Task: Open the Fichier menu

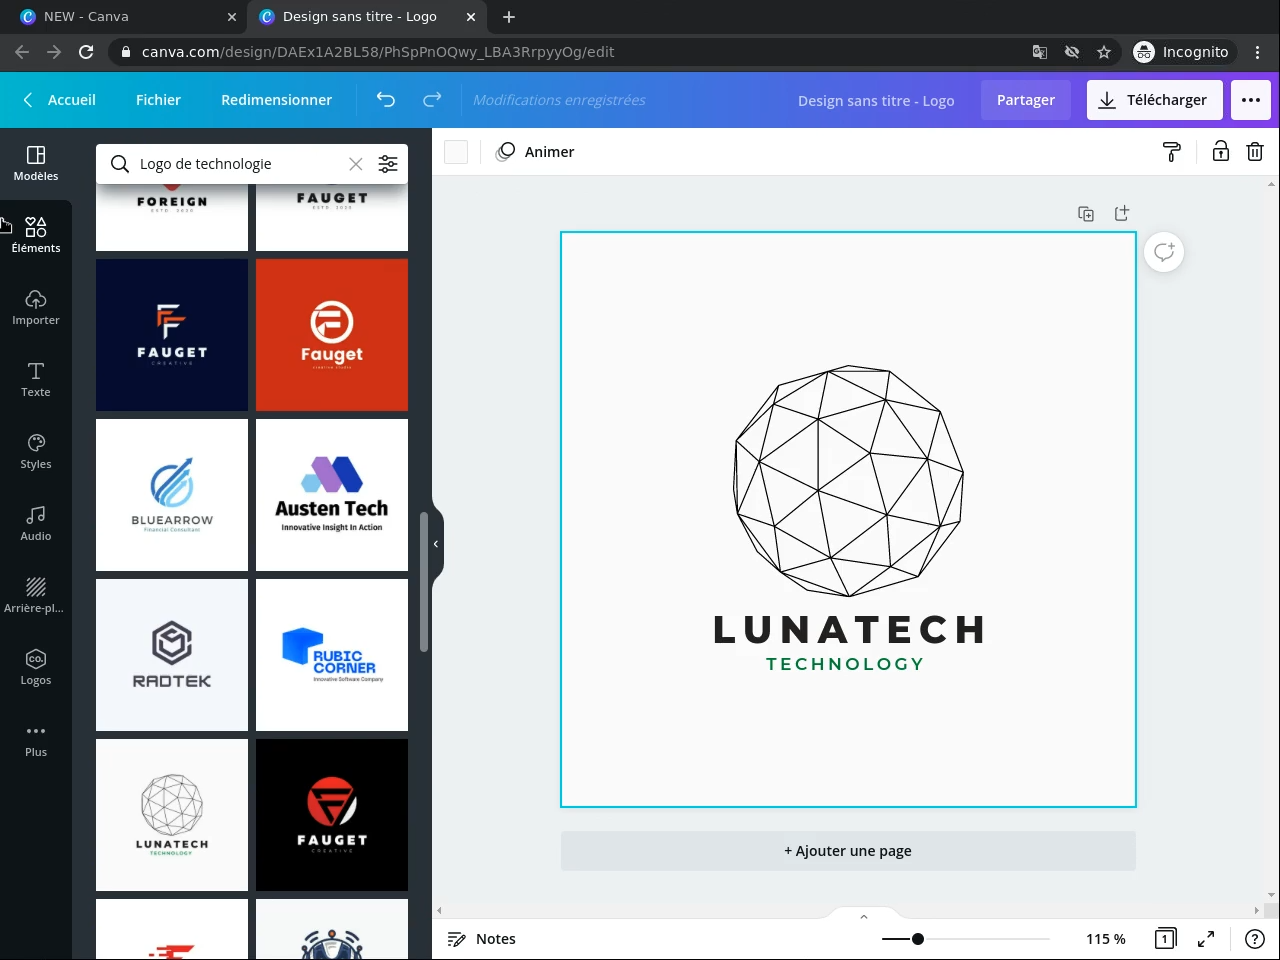Action: (158, 100)
